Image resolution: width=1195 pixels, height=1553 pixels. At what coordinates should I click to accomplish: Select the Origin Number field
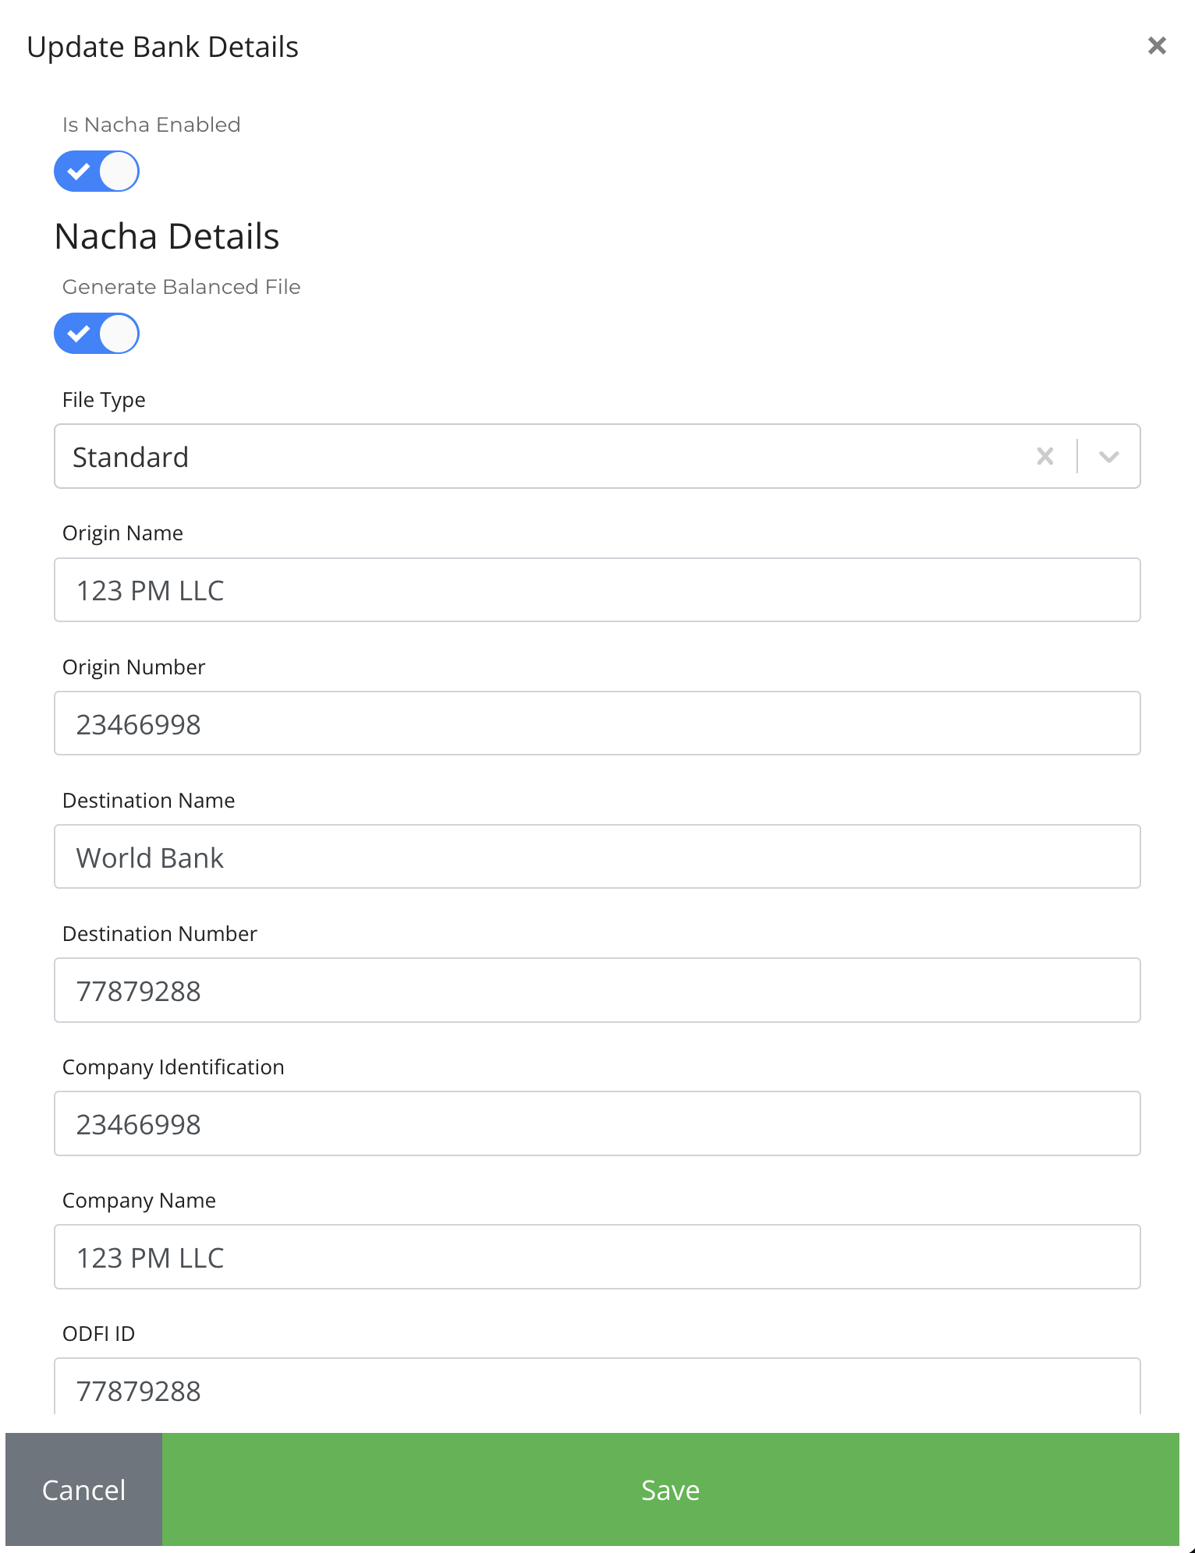tap(597, 723)
